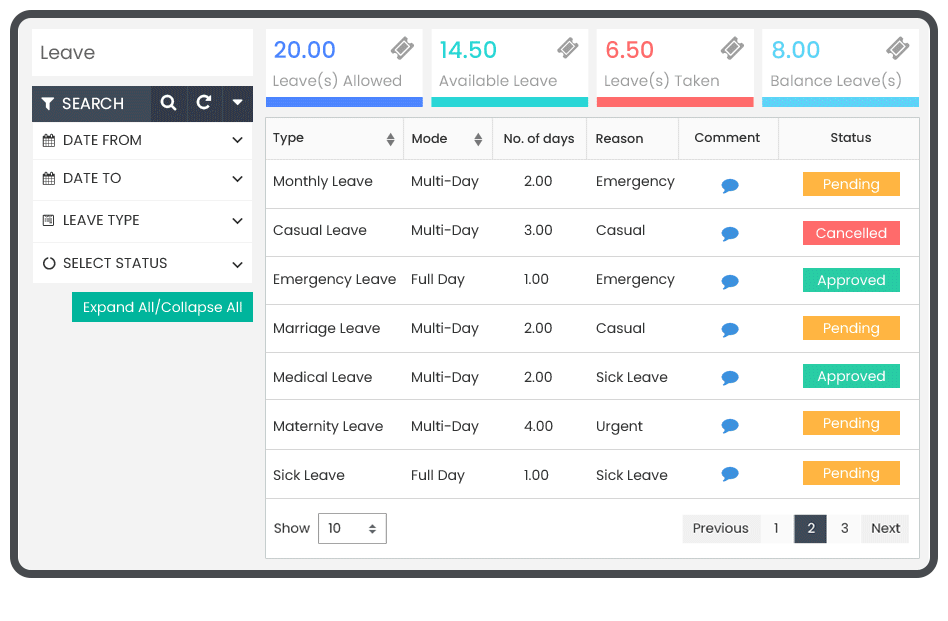This screenshot has height=621, width=948.
Task: Open search bar caret dropdown
Action: [x=237, y=103]
